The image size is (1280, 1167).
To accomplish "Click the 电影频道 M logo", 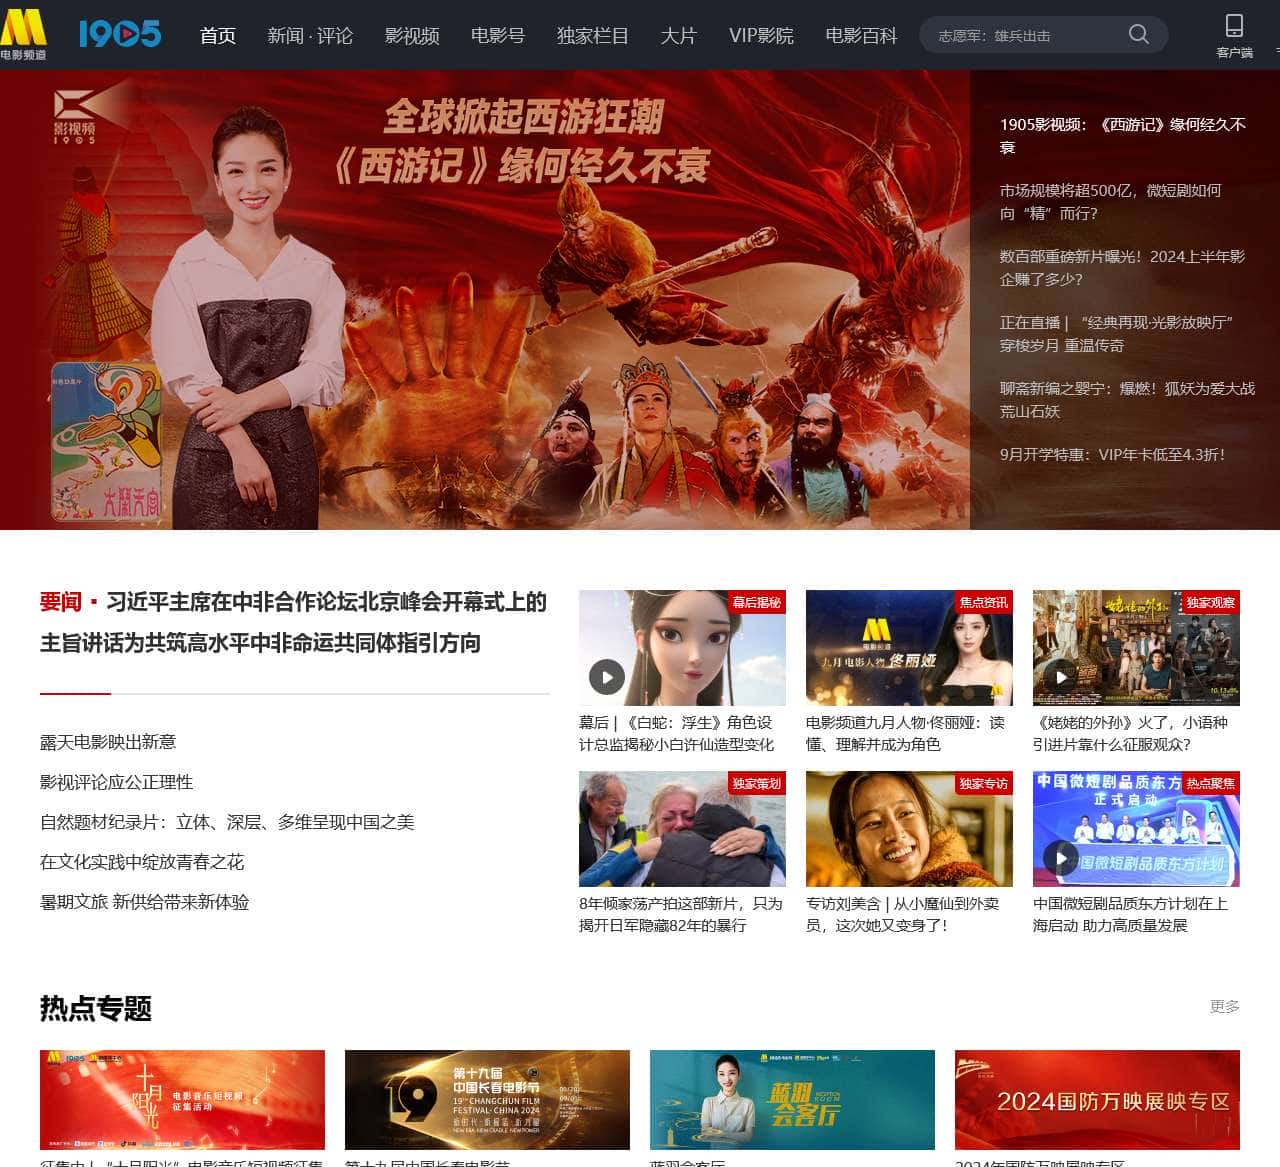I will 24,35.
